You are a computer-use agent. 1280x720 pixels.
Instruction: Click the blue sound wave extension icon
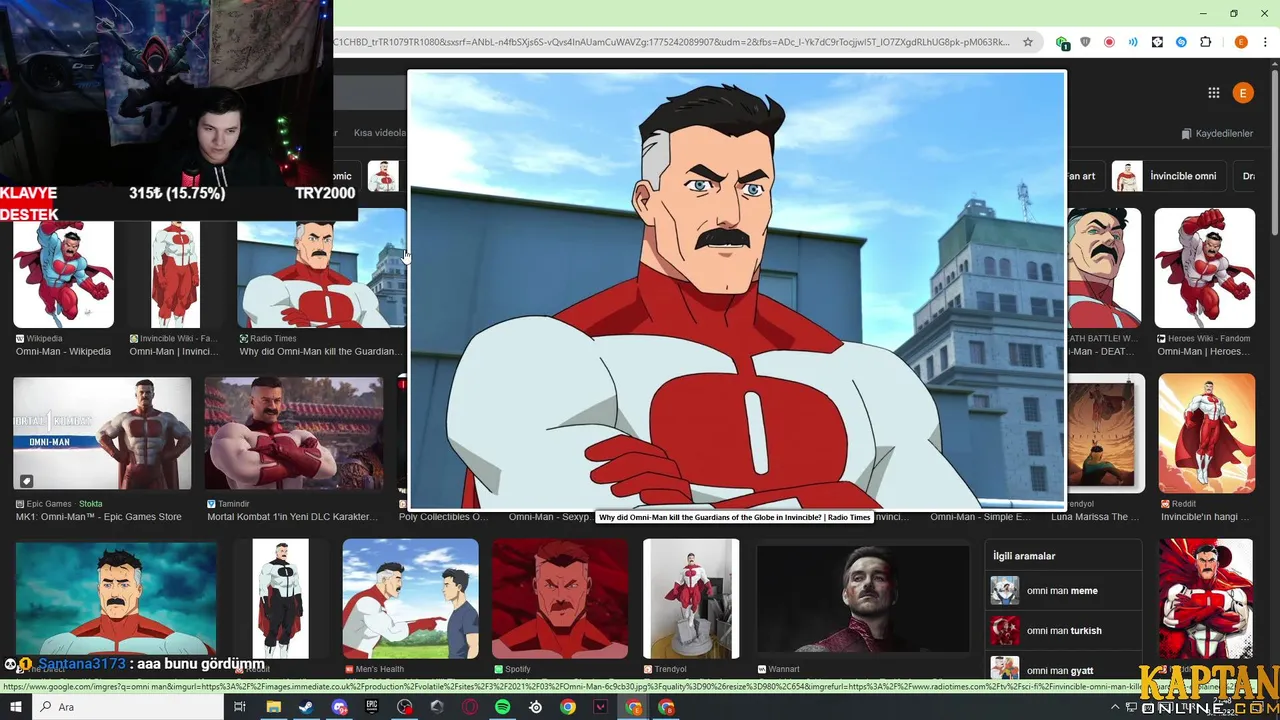click(1133, 42)
